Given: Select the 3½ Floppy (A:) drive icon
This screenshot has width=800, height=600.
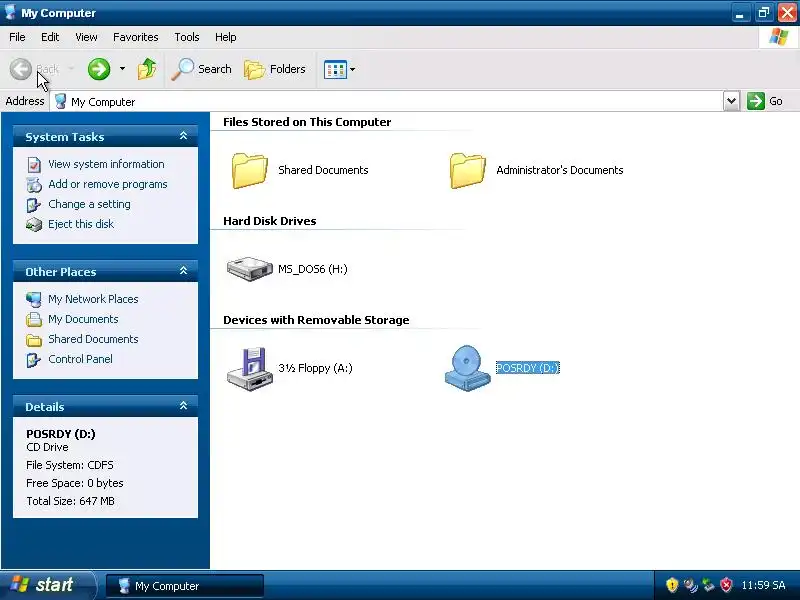Looking at the screenshot, I should click(x=249, y=369).
